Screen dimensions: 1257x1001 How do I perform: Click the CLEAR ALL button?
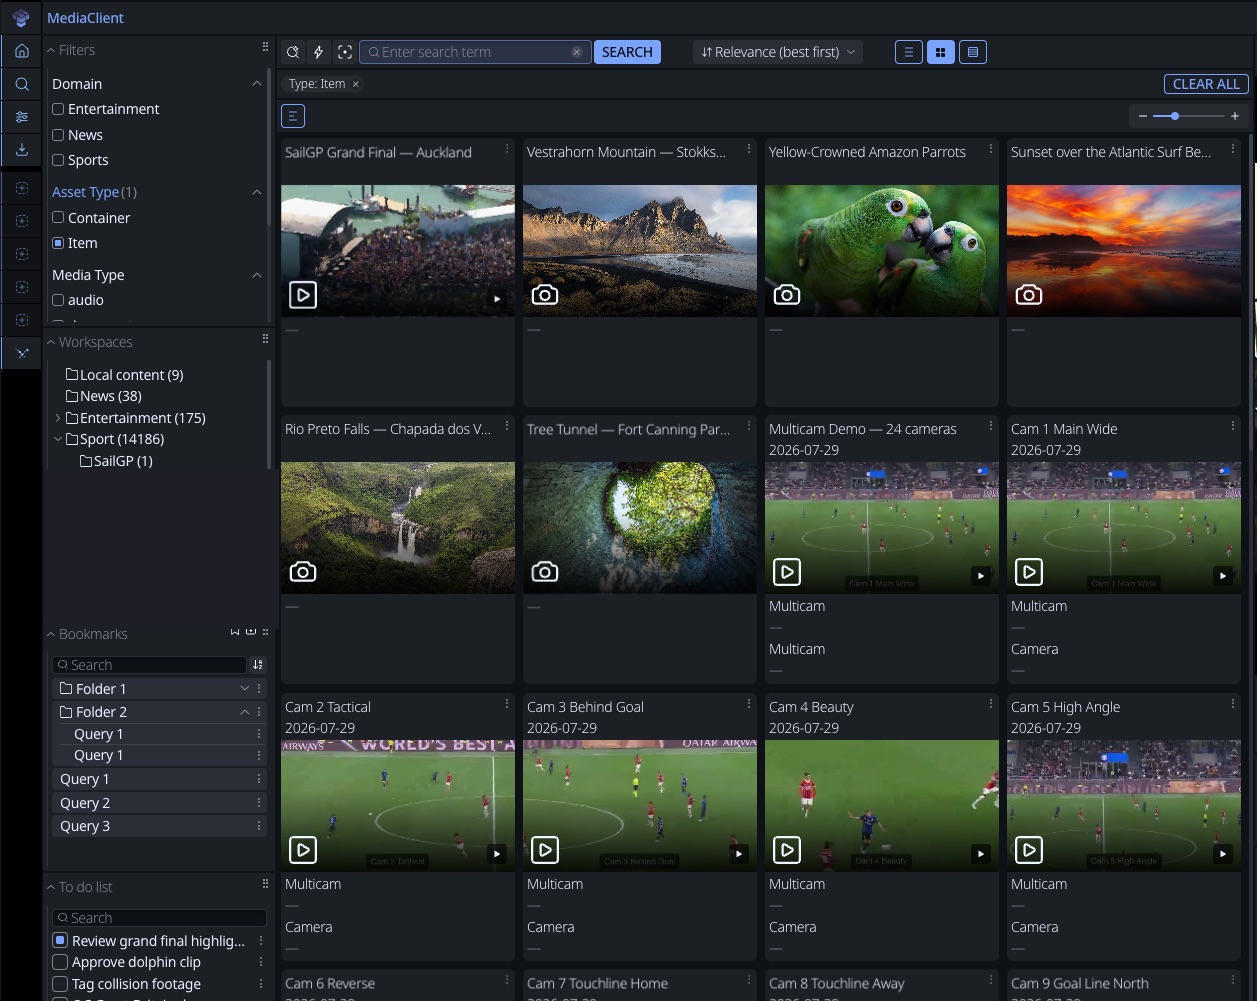[x=1206, y=84]
